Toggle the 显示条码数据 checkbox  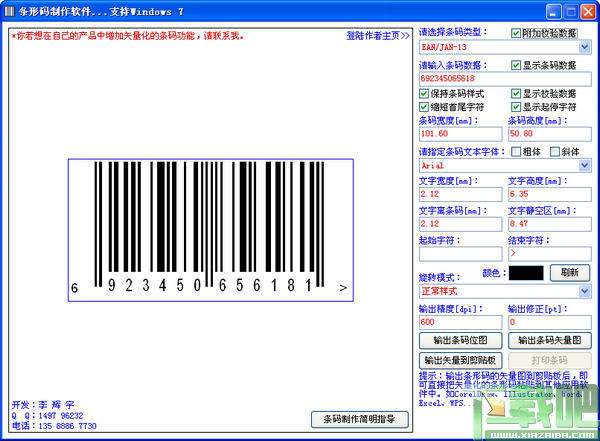point(516,65)
